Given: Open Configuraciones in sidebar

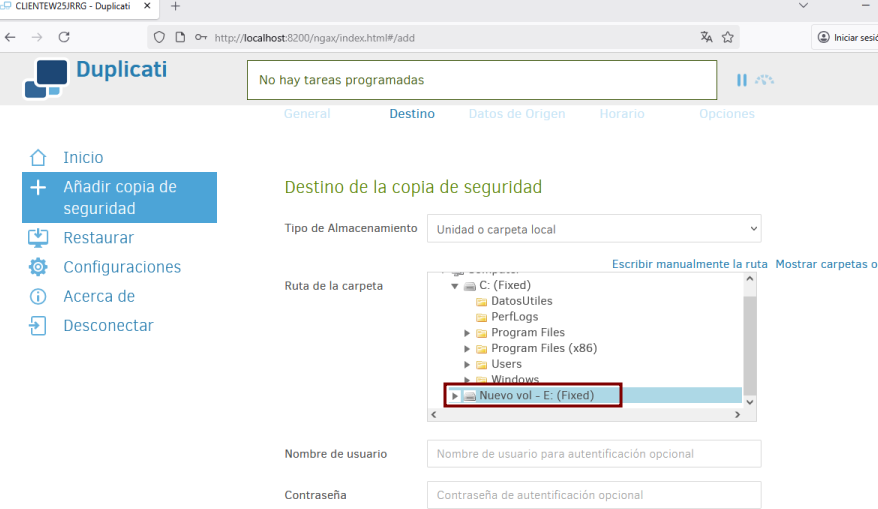Looking at the screenshot, I should [x=122, y=267].
